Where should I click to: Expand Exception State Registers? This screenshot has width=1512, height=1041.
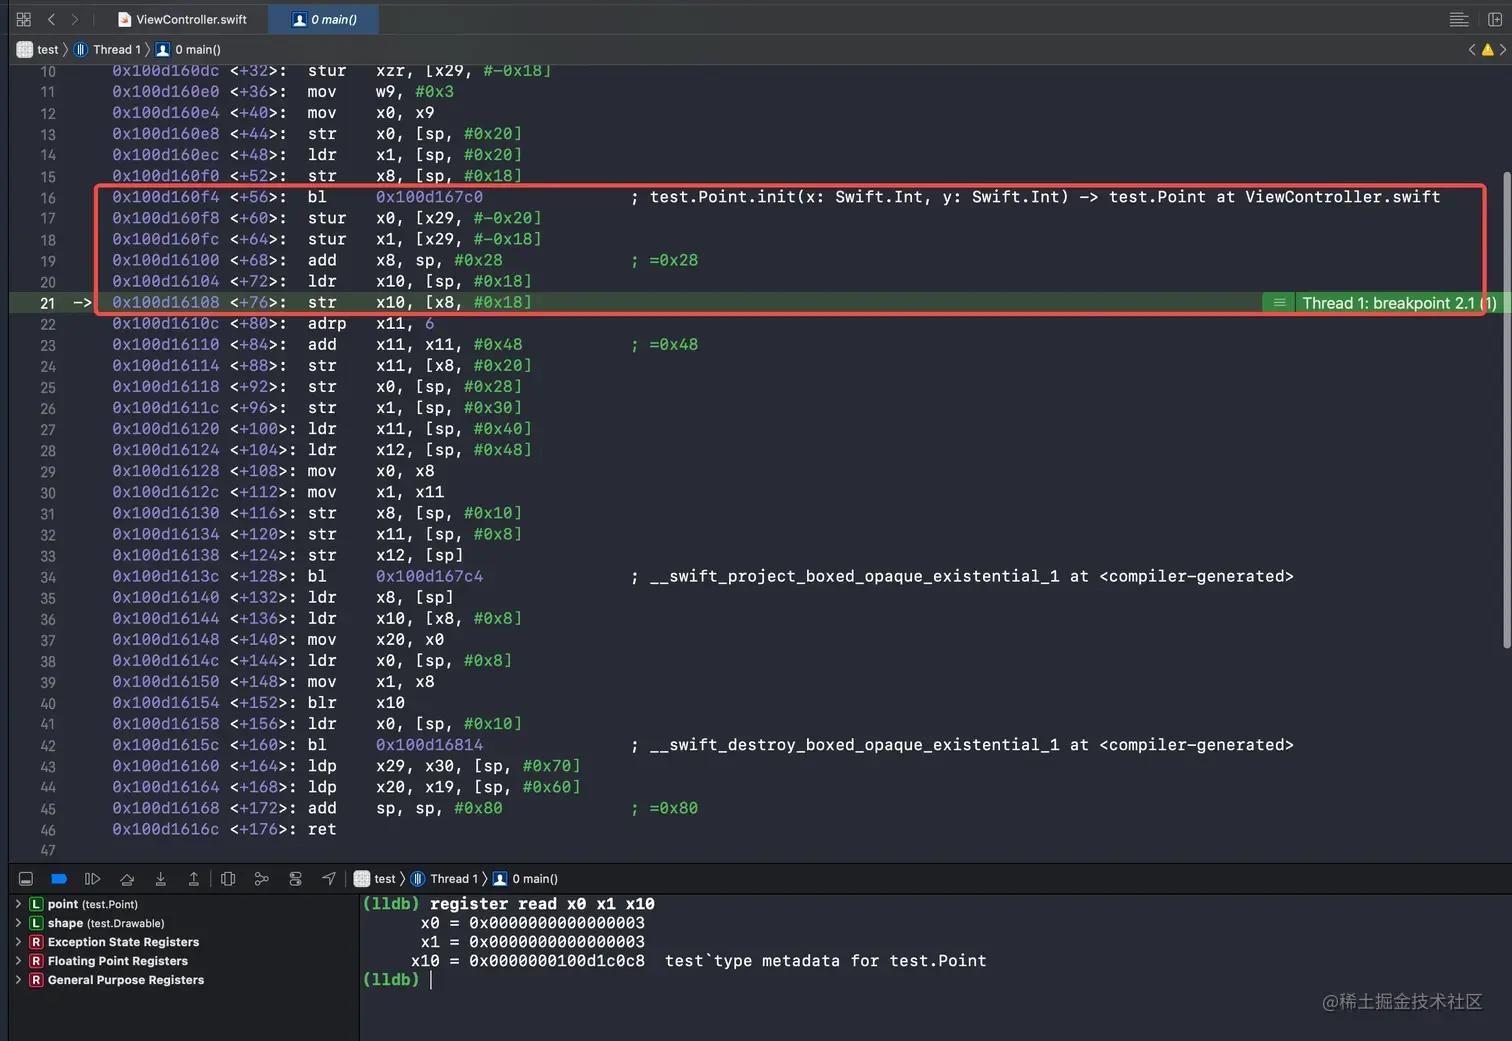click(x=18, y=942)
